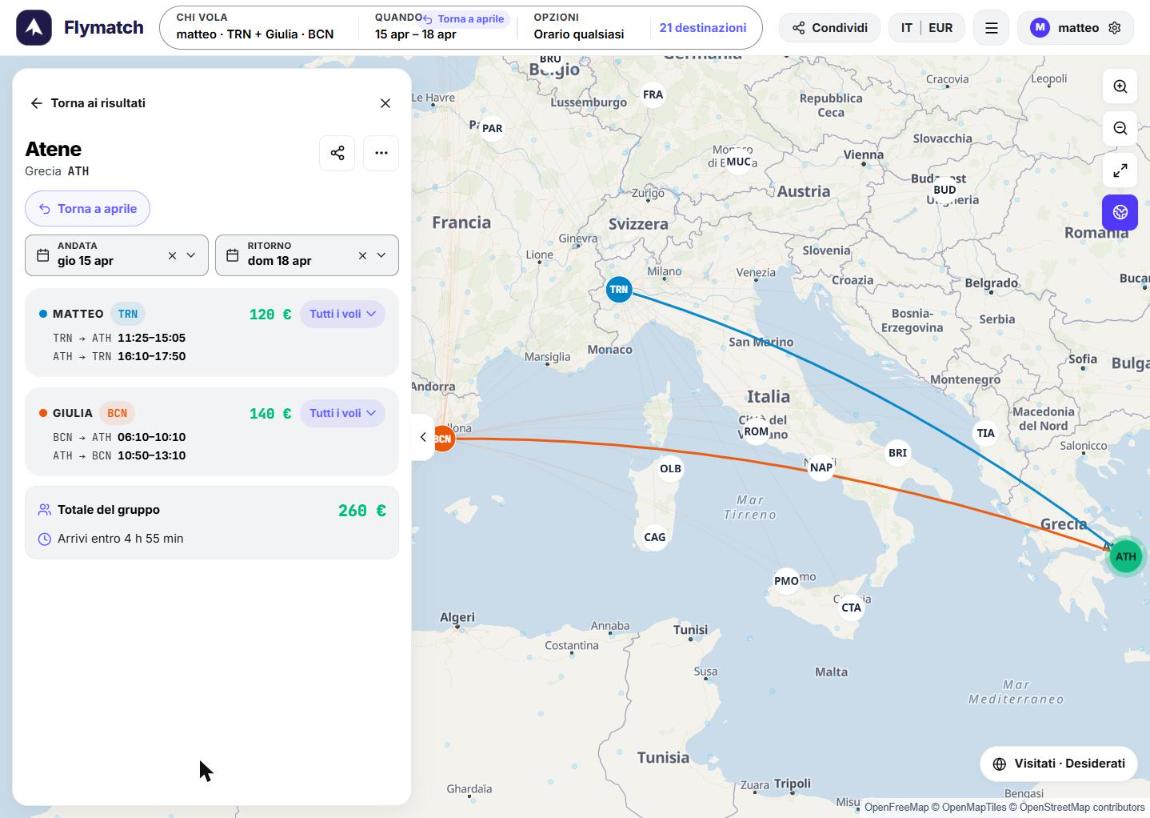1150x818 pixels.
Task: Click the ROM airport marker
Action: pos(756,431)
